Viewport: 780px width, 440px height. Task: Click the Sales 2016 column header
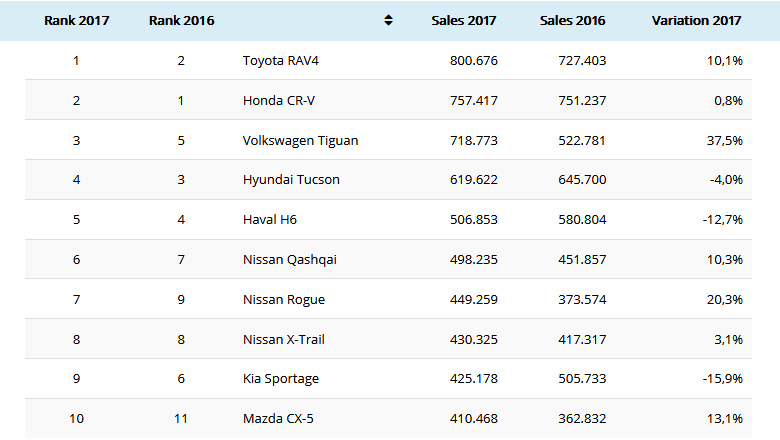pos(572,21)
